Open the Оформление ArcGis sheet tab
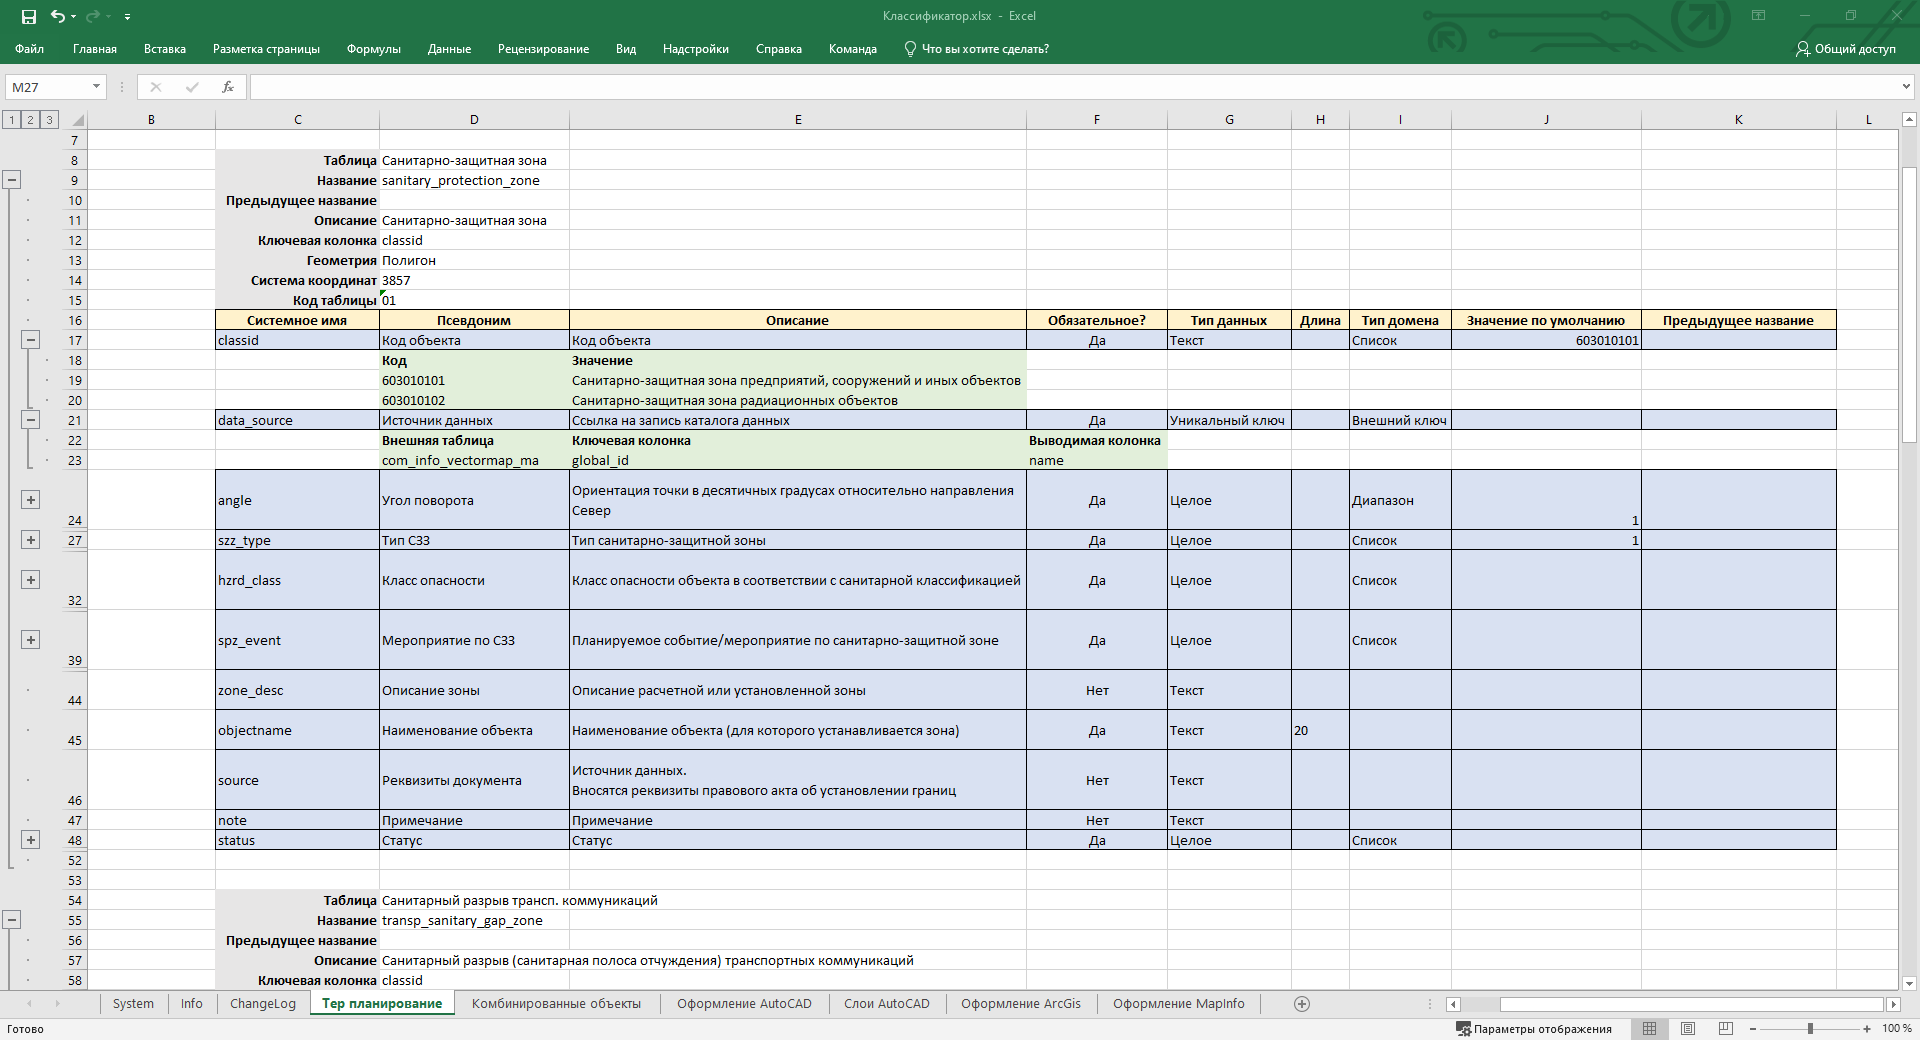This screenshot has width=1920, height=1040. pyautogui.click(x=1021, y=1004)
